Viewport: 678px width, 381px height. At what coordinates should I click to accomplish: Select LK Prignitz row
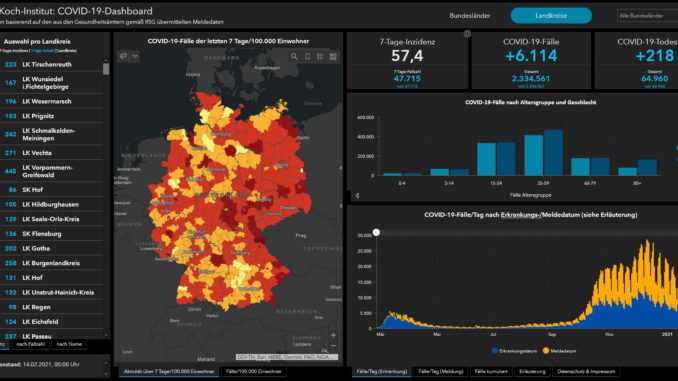pyautogui.click(x=51, y=116)
